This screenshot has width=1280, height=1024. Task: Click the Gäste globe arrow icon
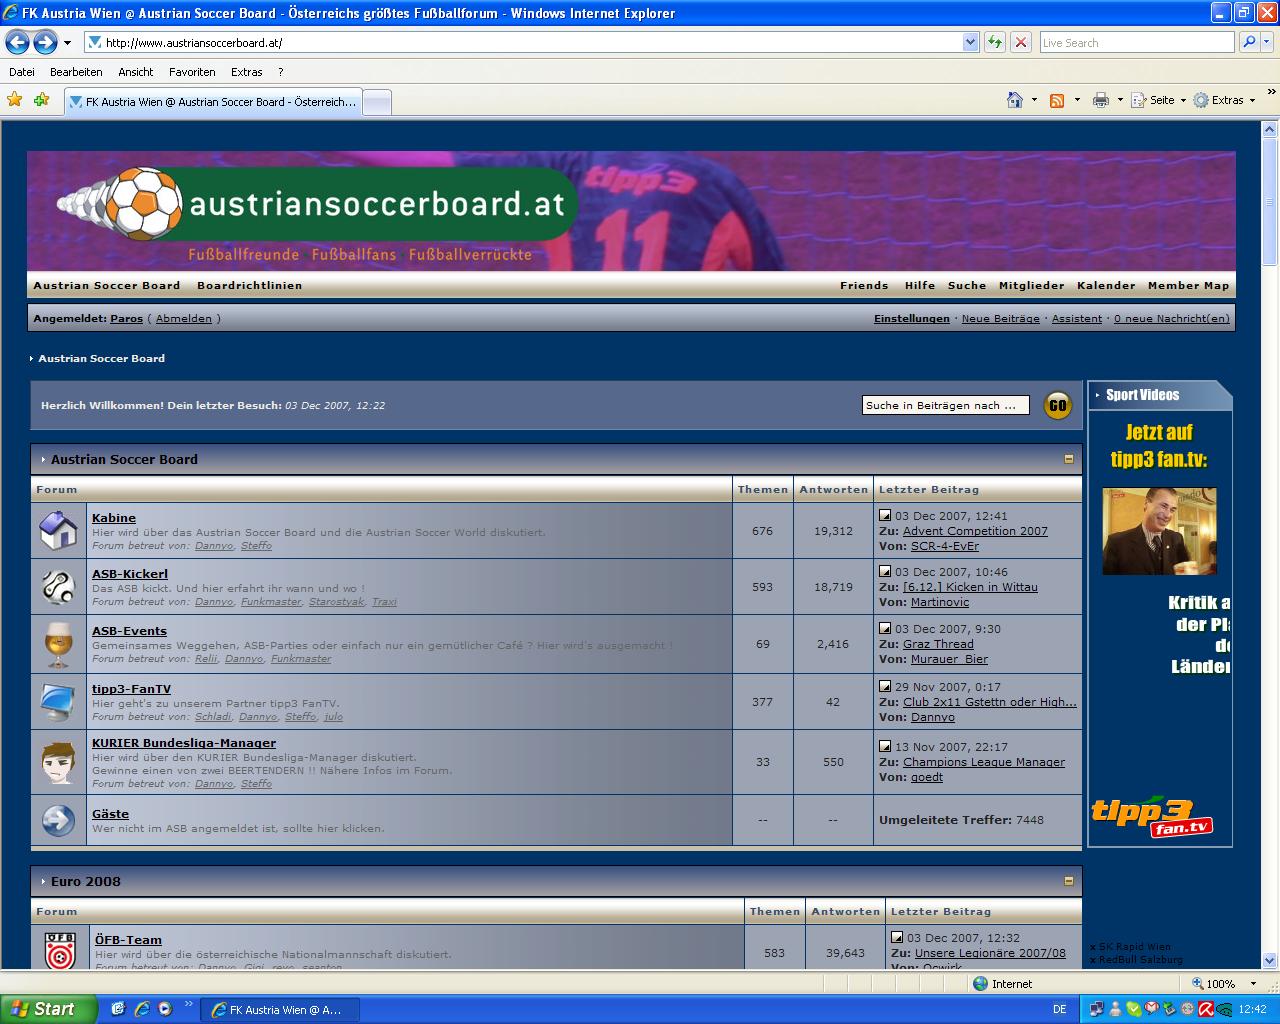tap(58, 820)
